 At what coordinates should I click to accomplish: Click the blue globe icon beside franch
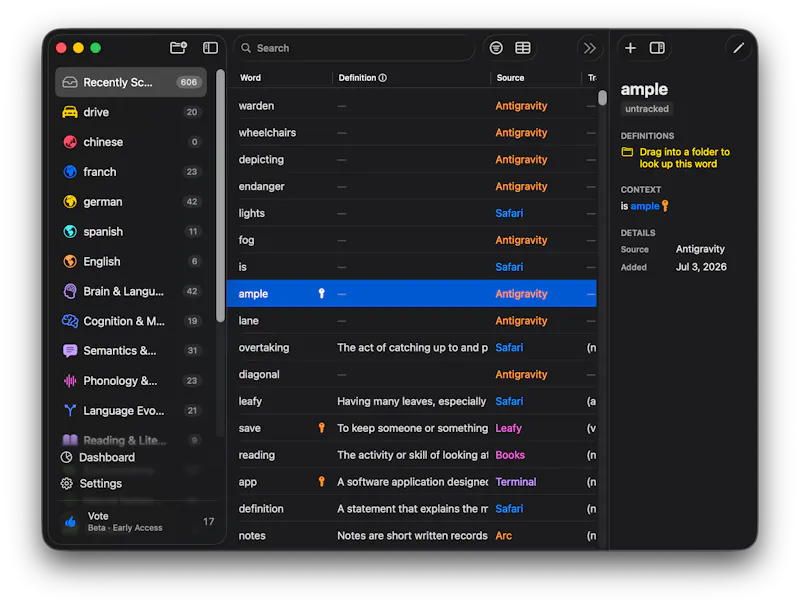point(70,172)
